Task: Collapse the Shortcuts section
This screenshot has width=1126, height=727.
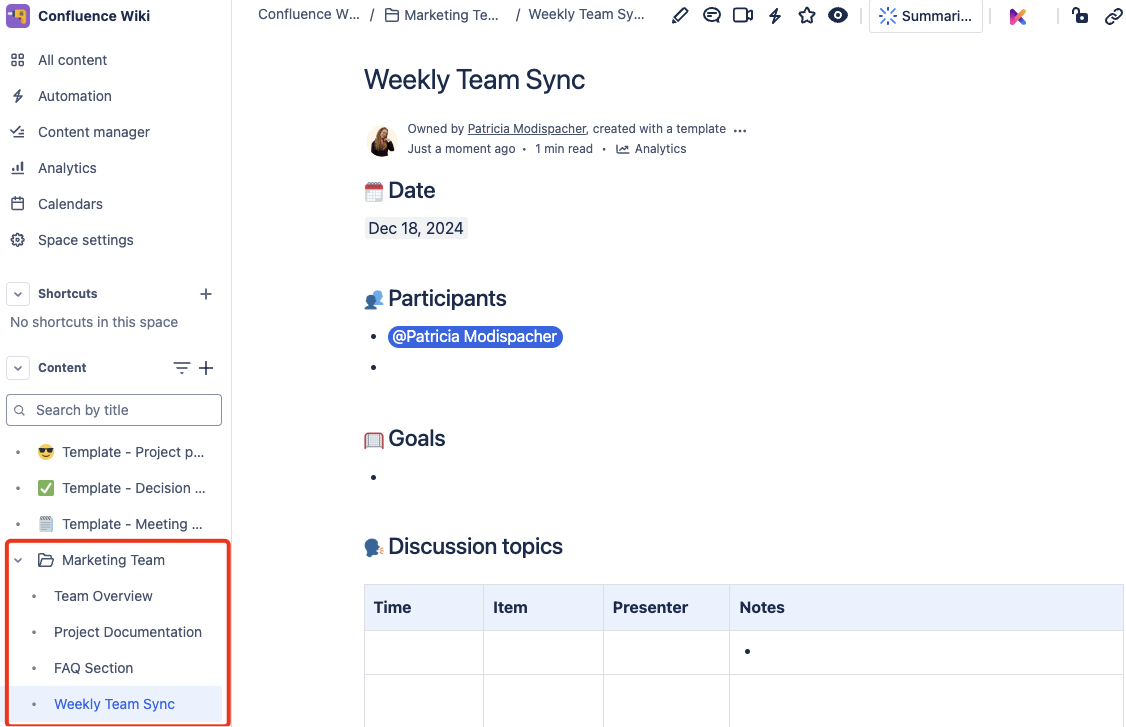Action: coord(17,293)
